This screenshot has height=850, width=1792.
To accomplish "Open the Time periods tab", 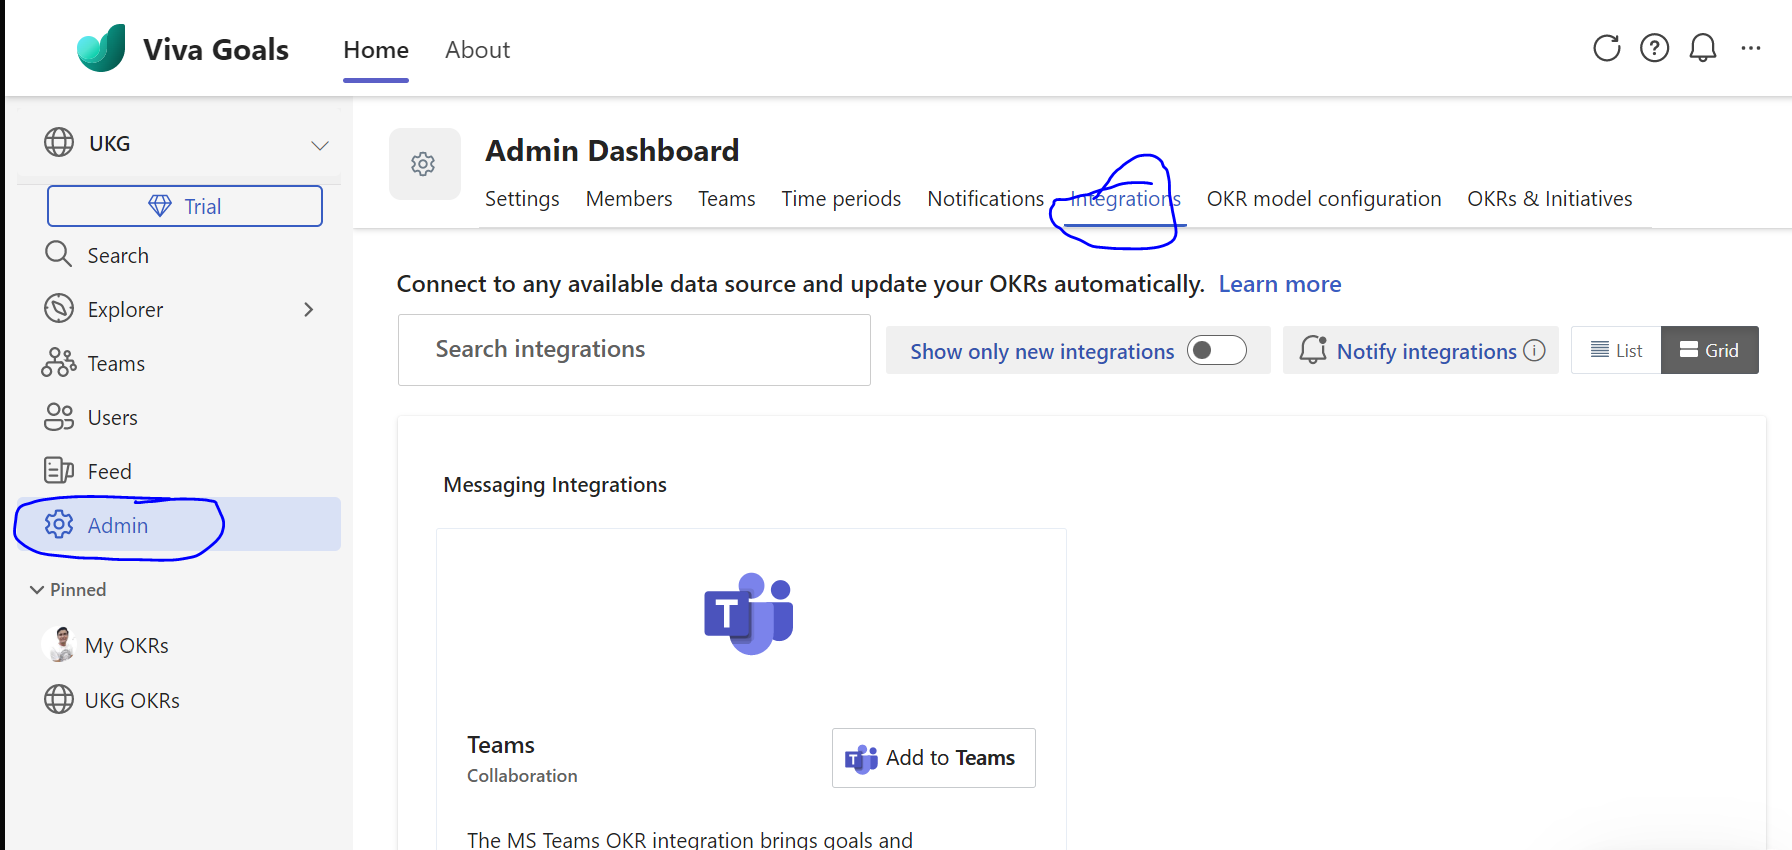I will [x=841, y=199].
